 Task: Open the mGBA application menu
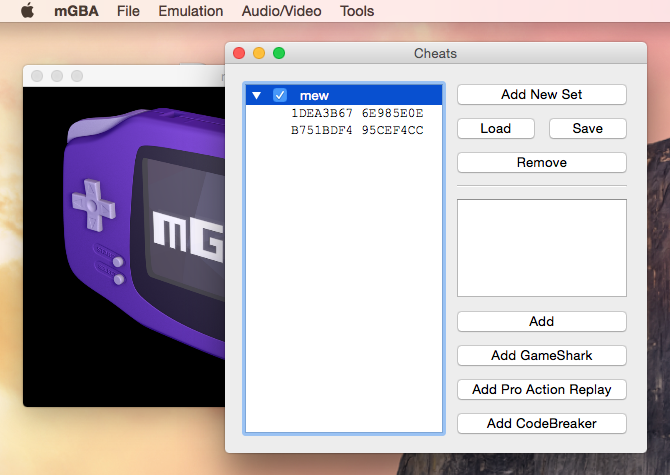(x=76, y=11)
